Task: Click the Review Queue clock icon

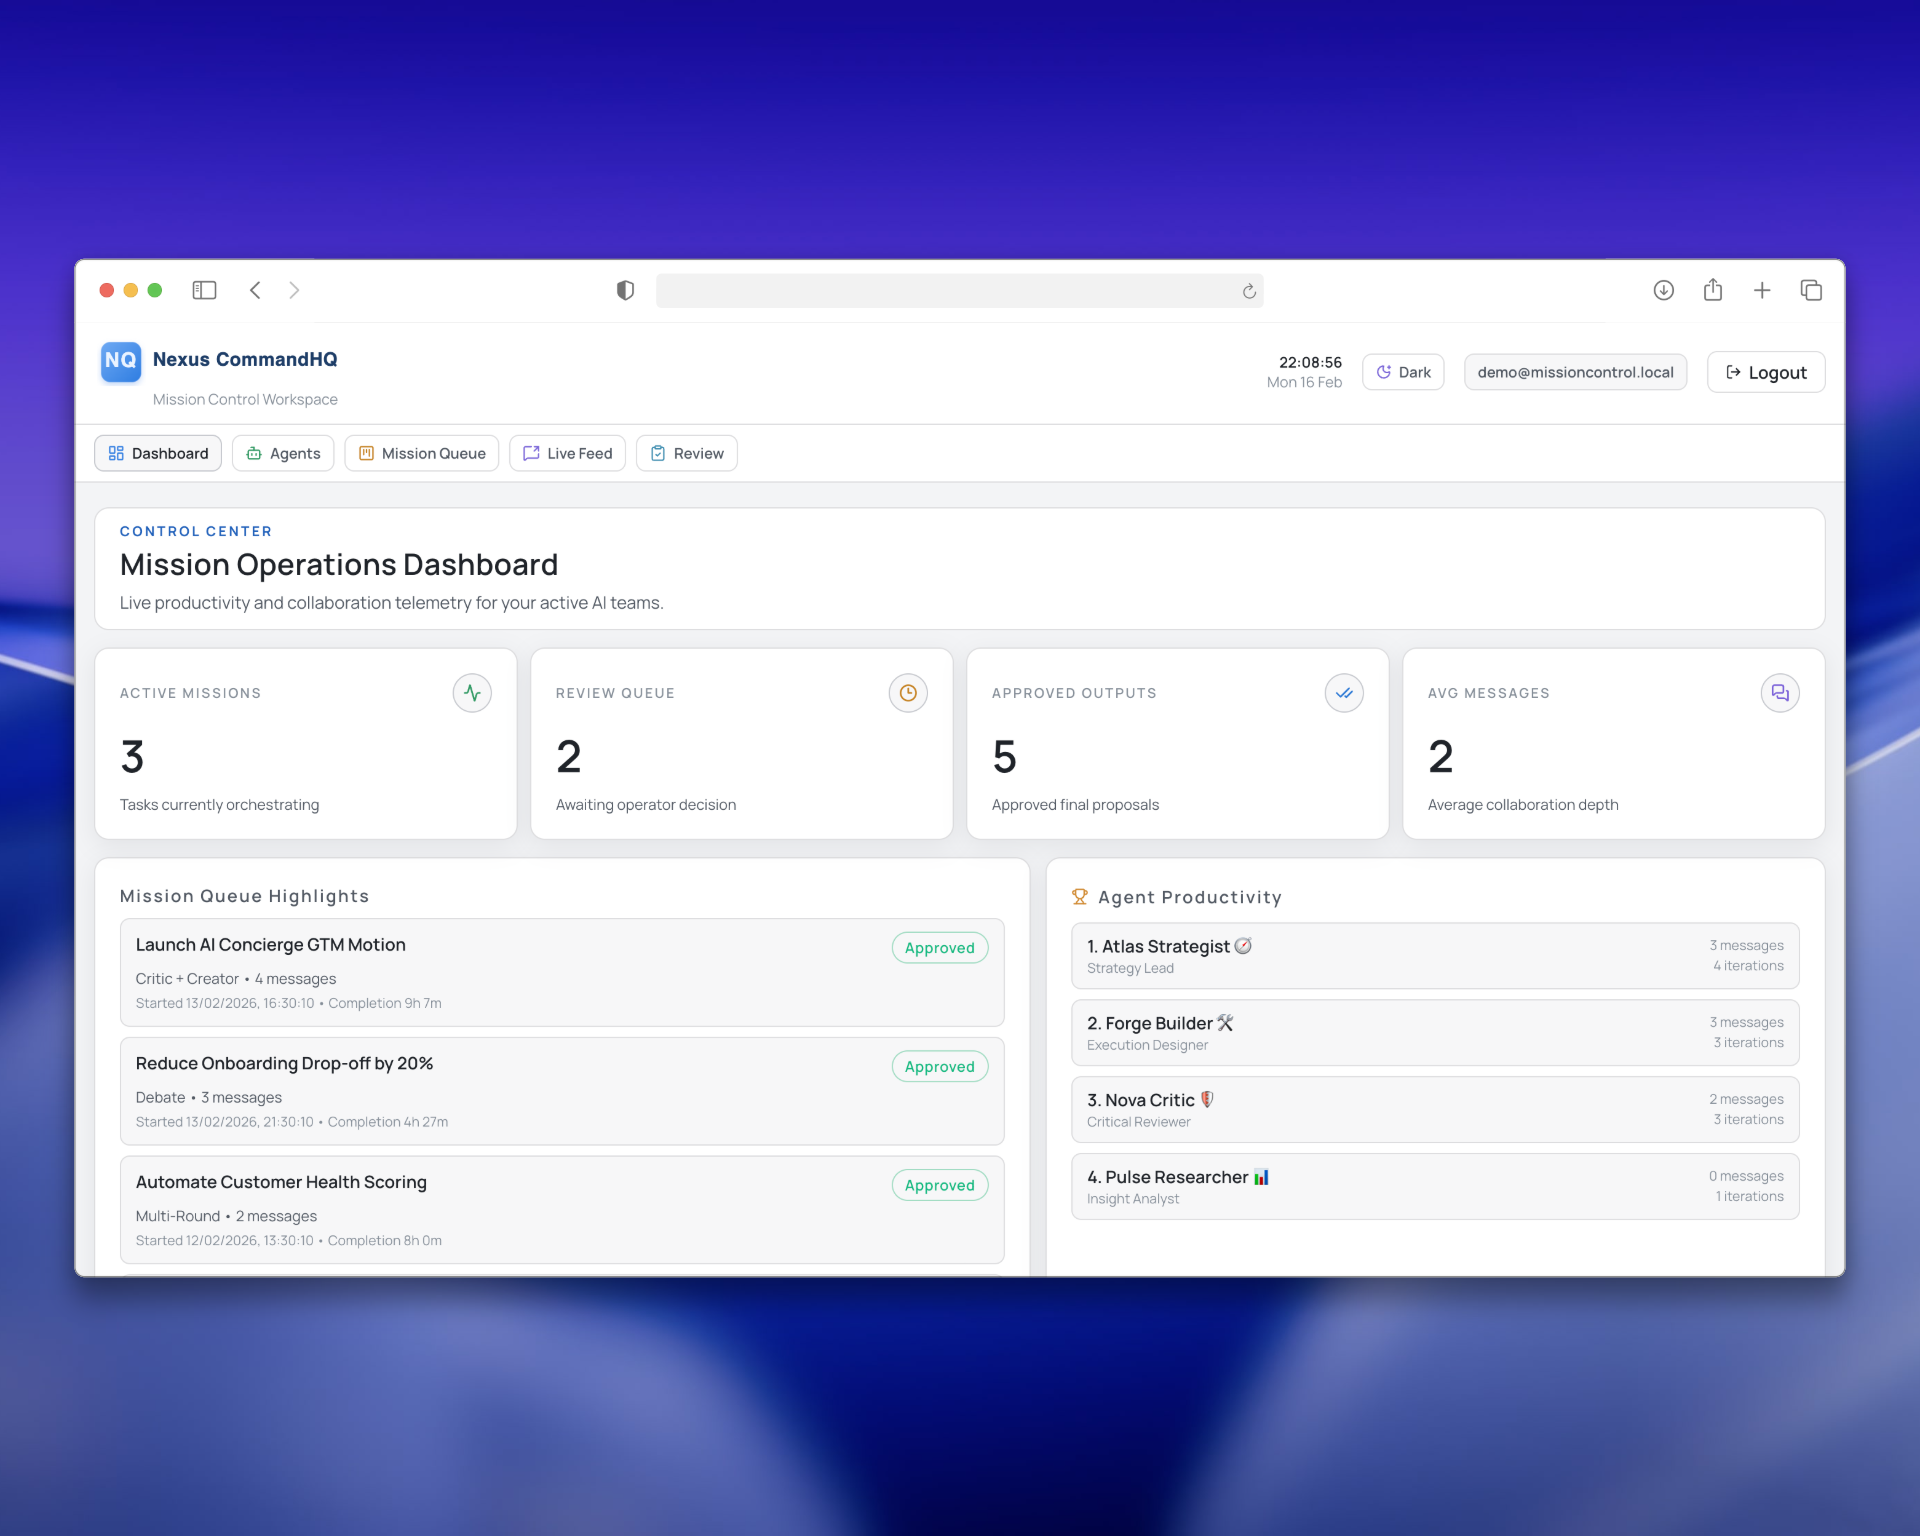Action: coord(908,692)
